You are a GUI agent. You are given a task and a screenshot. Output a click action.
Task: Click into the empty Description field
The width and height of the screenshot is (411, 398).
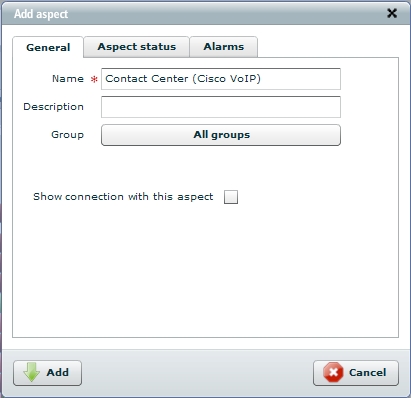[221, 107]
